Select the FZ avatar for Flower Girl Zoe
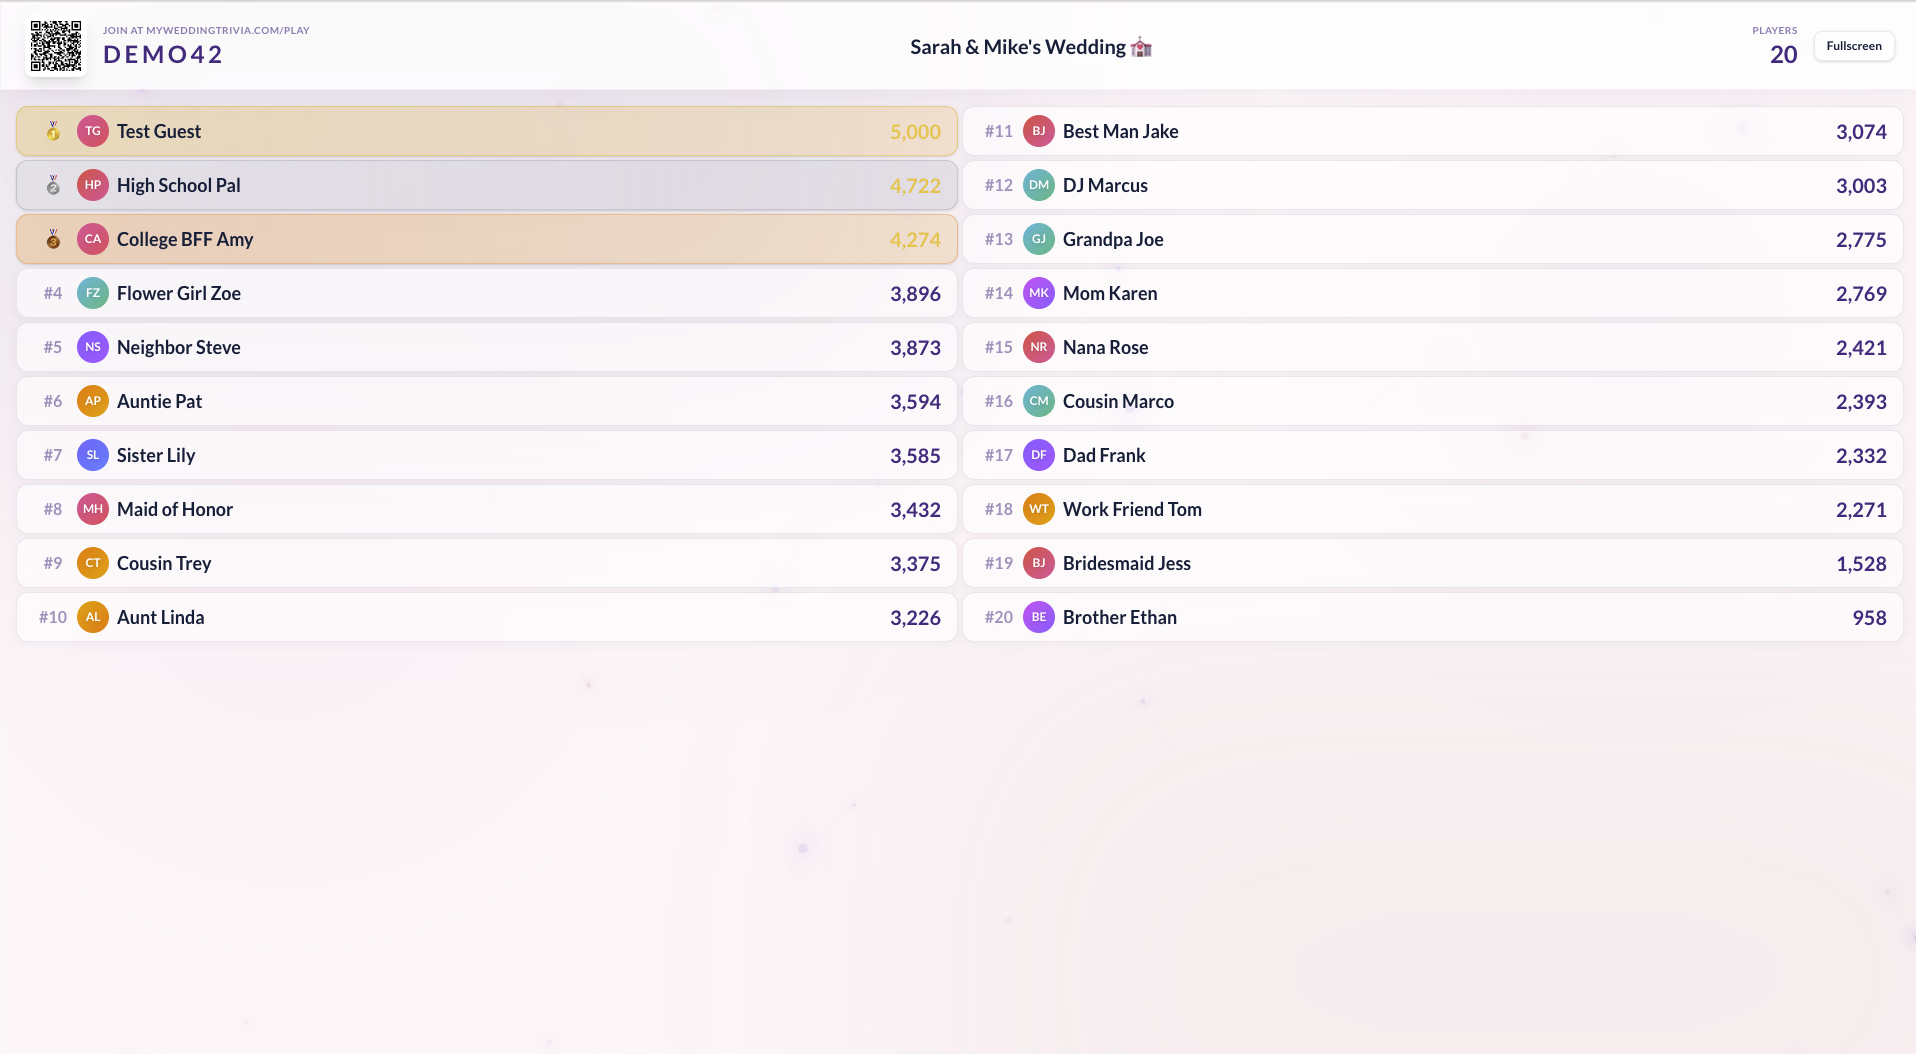Viewport: 1916px width, 1054px height. point(93,293)
